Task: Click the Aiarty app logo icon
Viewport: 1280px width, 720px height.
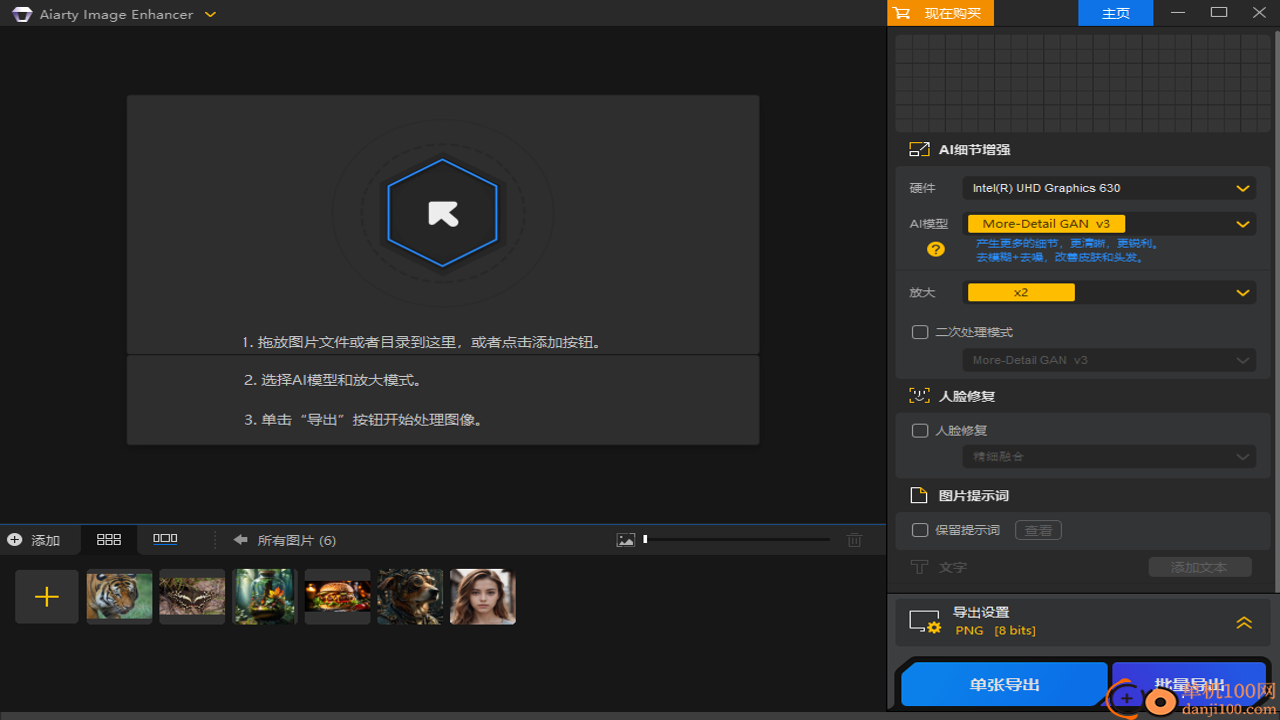Action: 22,14
